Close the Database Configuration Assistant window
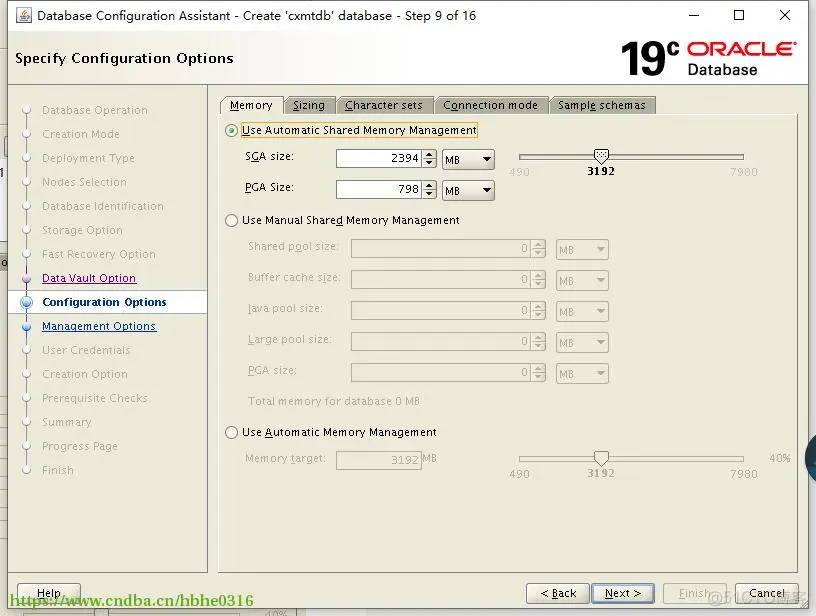This screenshot has width=816, height=616. pyautogui.click(x=785, y=16)
